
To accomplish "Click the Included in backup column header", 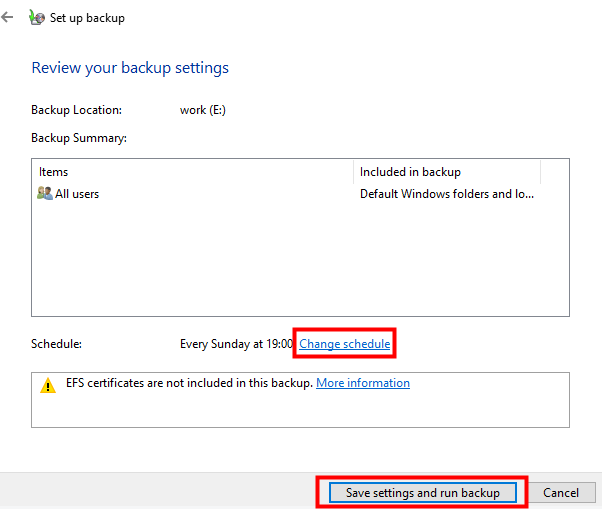I will (446, 172).
